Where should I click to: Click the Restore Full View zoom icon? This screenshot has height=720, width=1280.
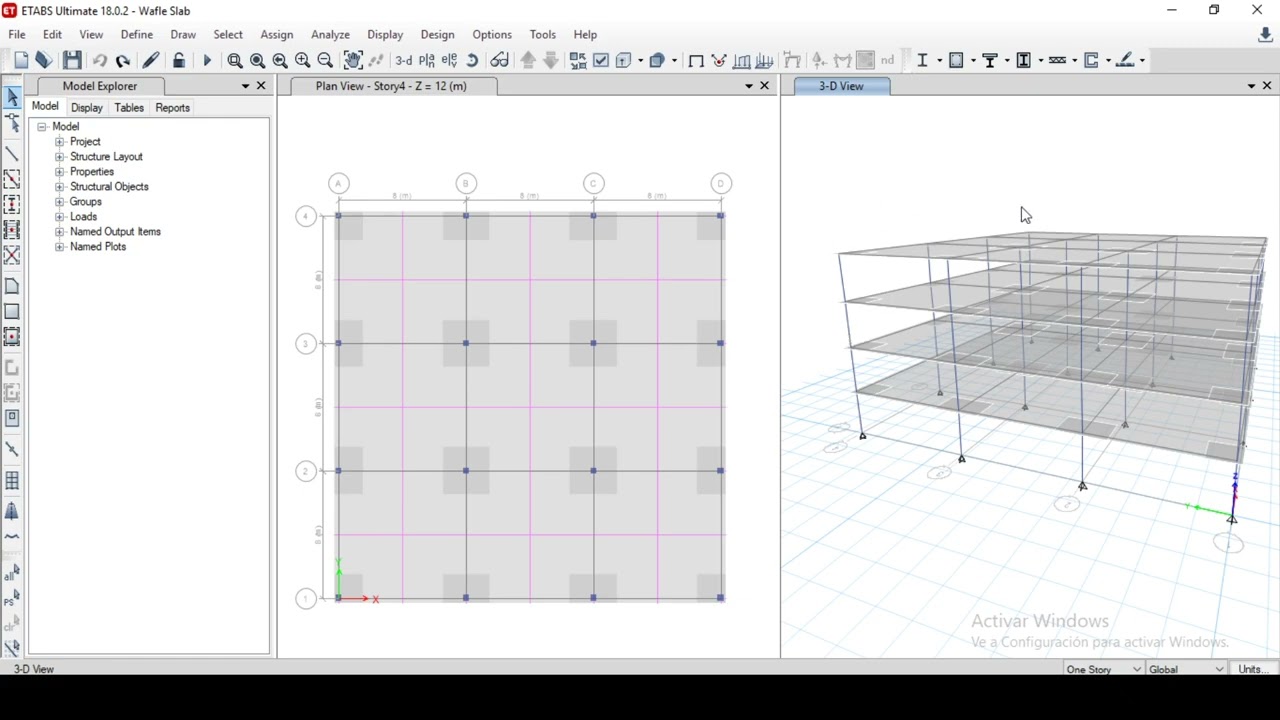(x=257, y=60)
